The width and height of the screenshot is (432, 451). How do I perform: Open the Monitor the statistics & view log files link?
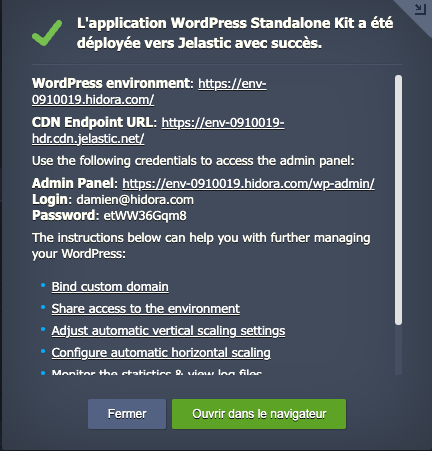[157, 372]
